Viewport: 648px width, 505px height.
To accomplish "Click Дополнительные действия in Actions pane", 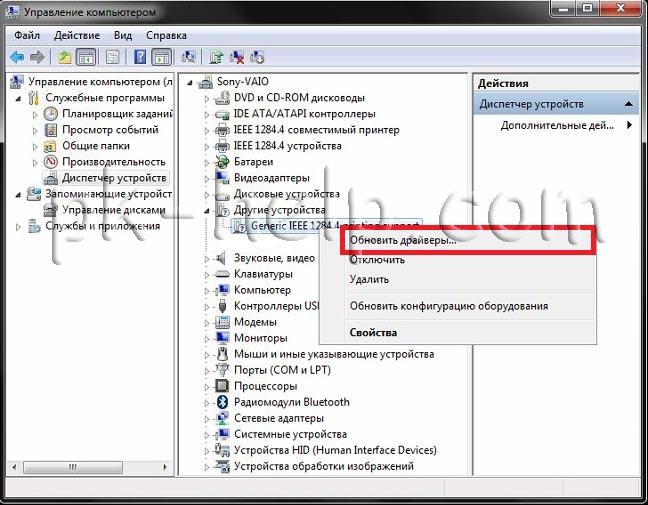I will click(x=557, y=125).
